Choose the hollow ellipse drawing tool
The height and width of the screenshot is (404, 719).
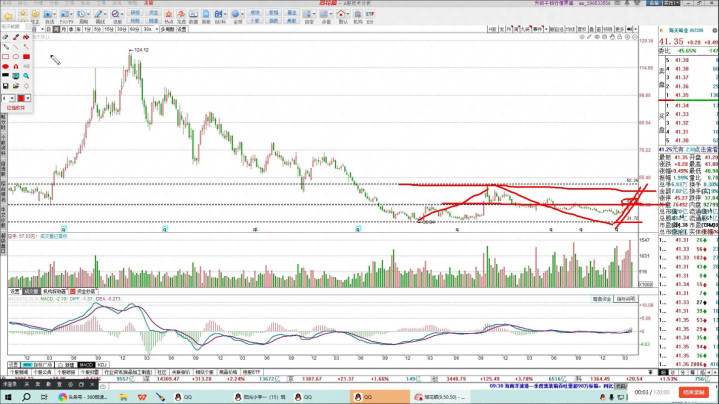pyautogui.click(x=17, y=57)
